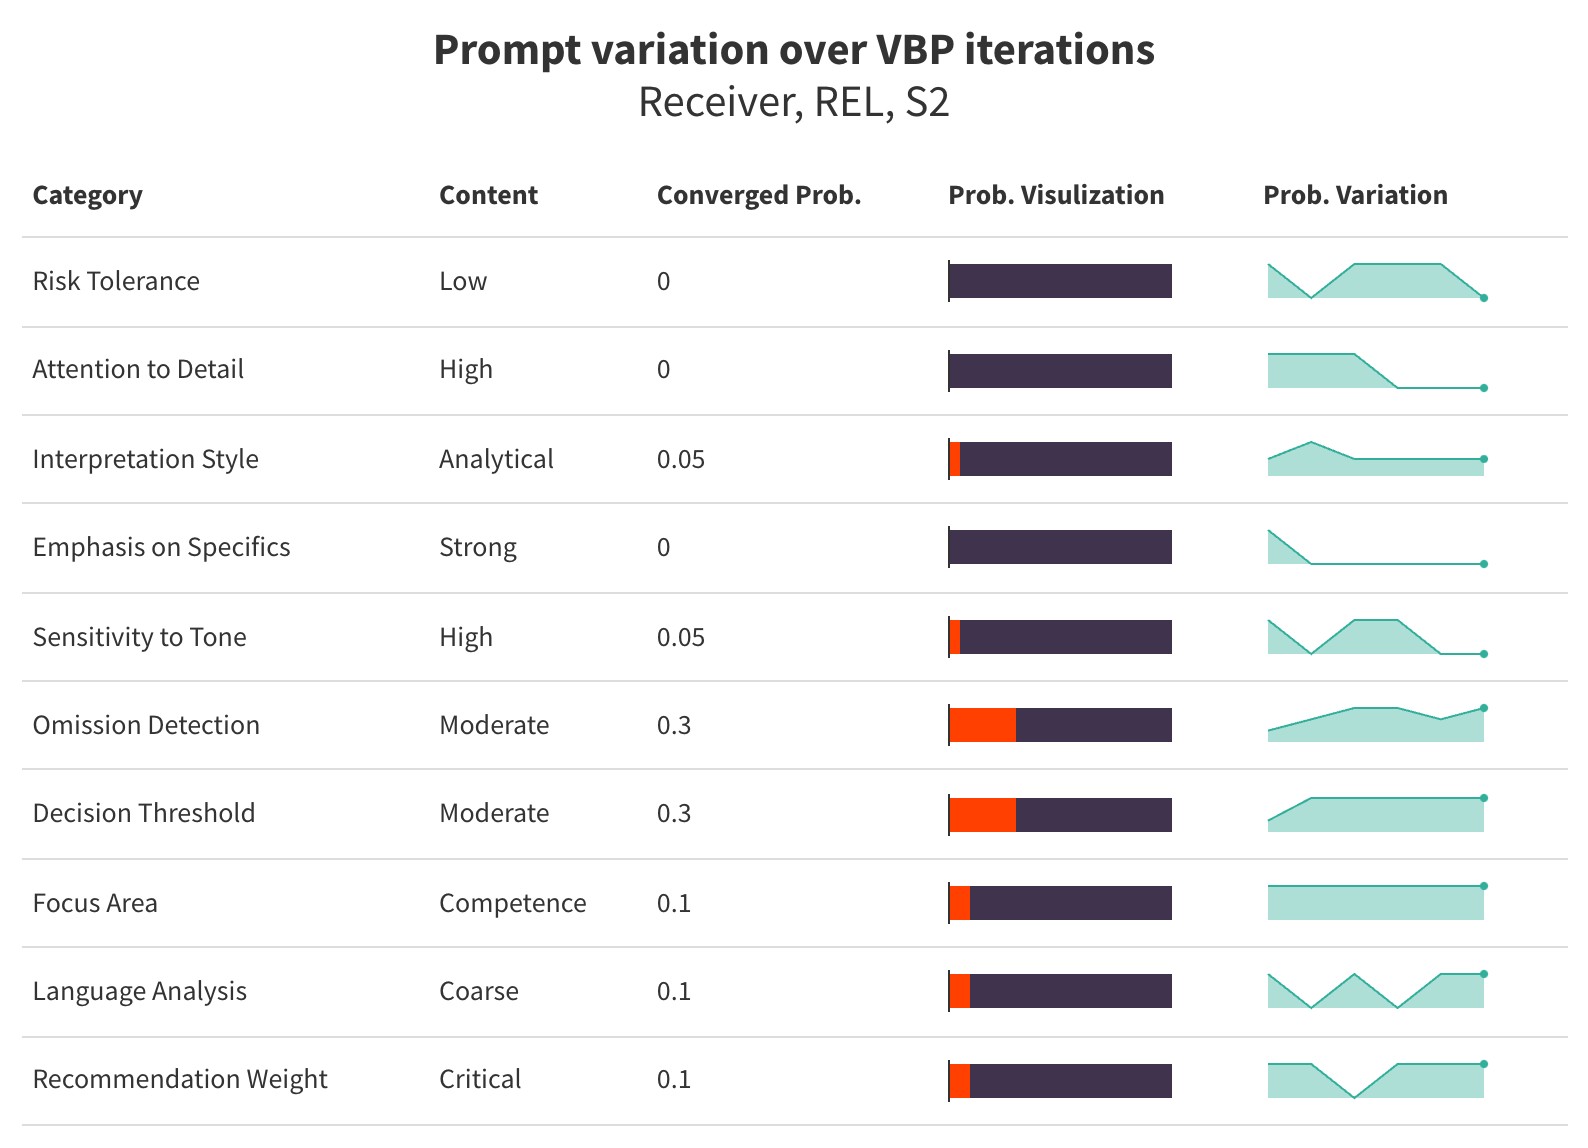1588x1148 pixels.
Task: Select the Language Analysis zigzag sparkline
Action: click(1376, 991)
